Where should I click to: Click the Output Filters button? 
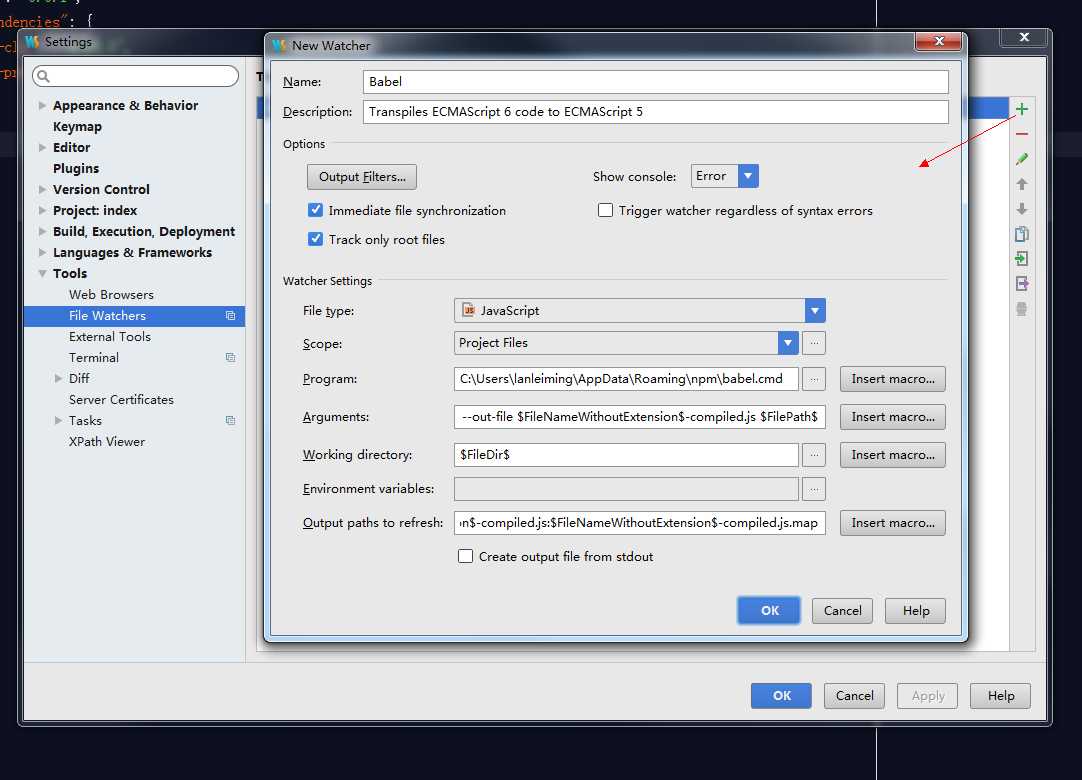[362, 177]
